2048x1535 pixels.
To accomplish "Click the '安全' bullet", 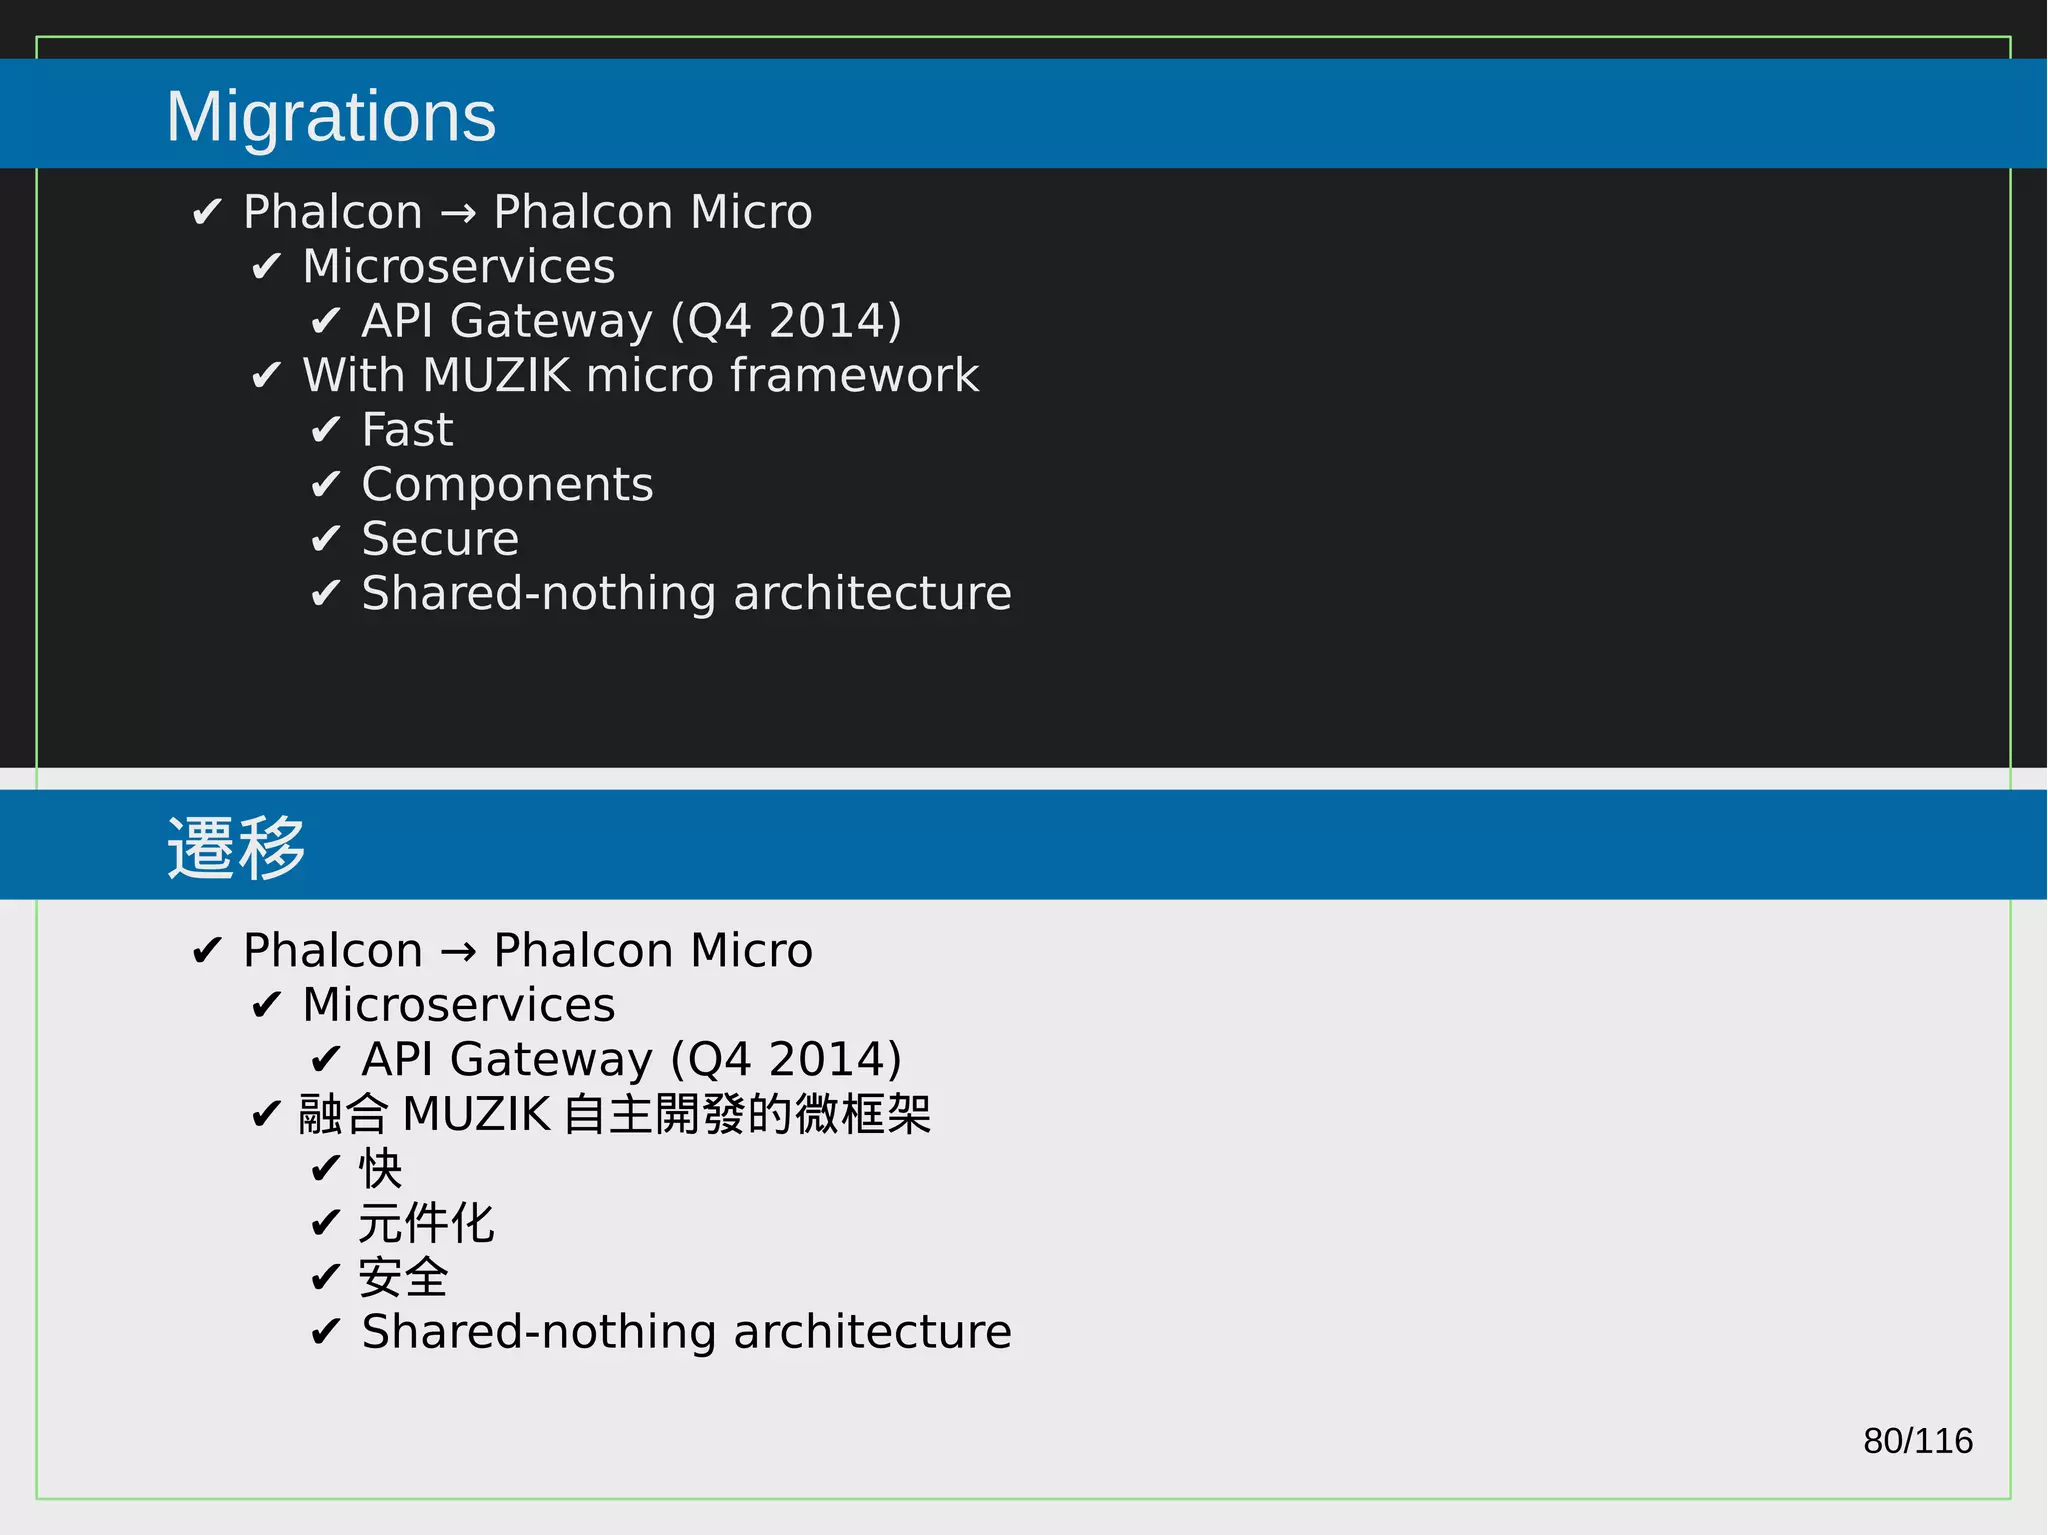I will (x=404, y=1277).
